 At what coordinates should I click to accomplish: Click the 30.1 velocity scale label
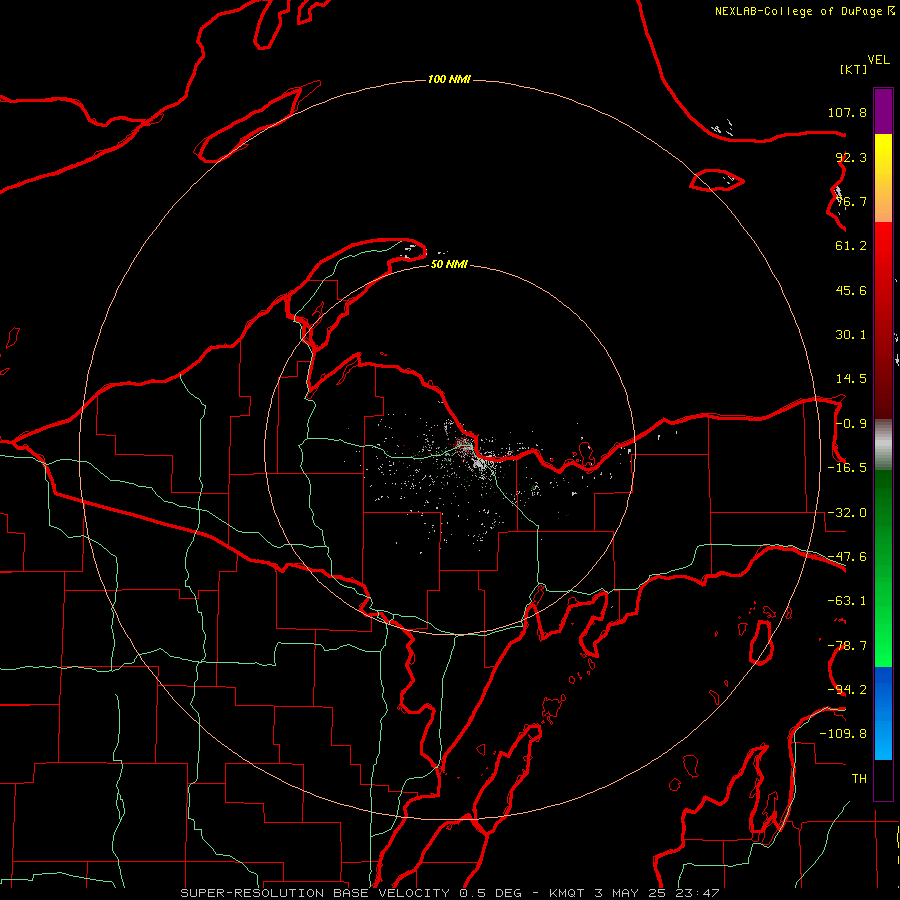tap(851, 335)
